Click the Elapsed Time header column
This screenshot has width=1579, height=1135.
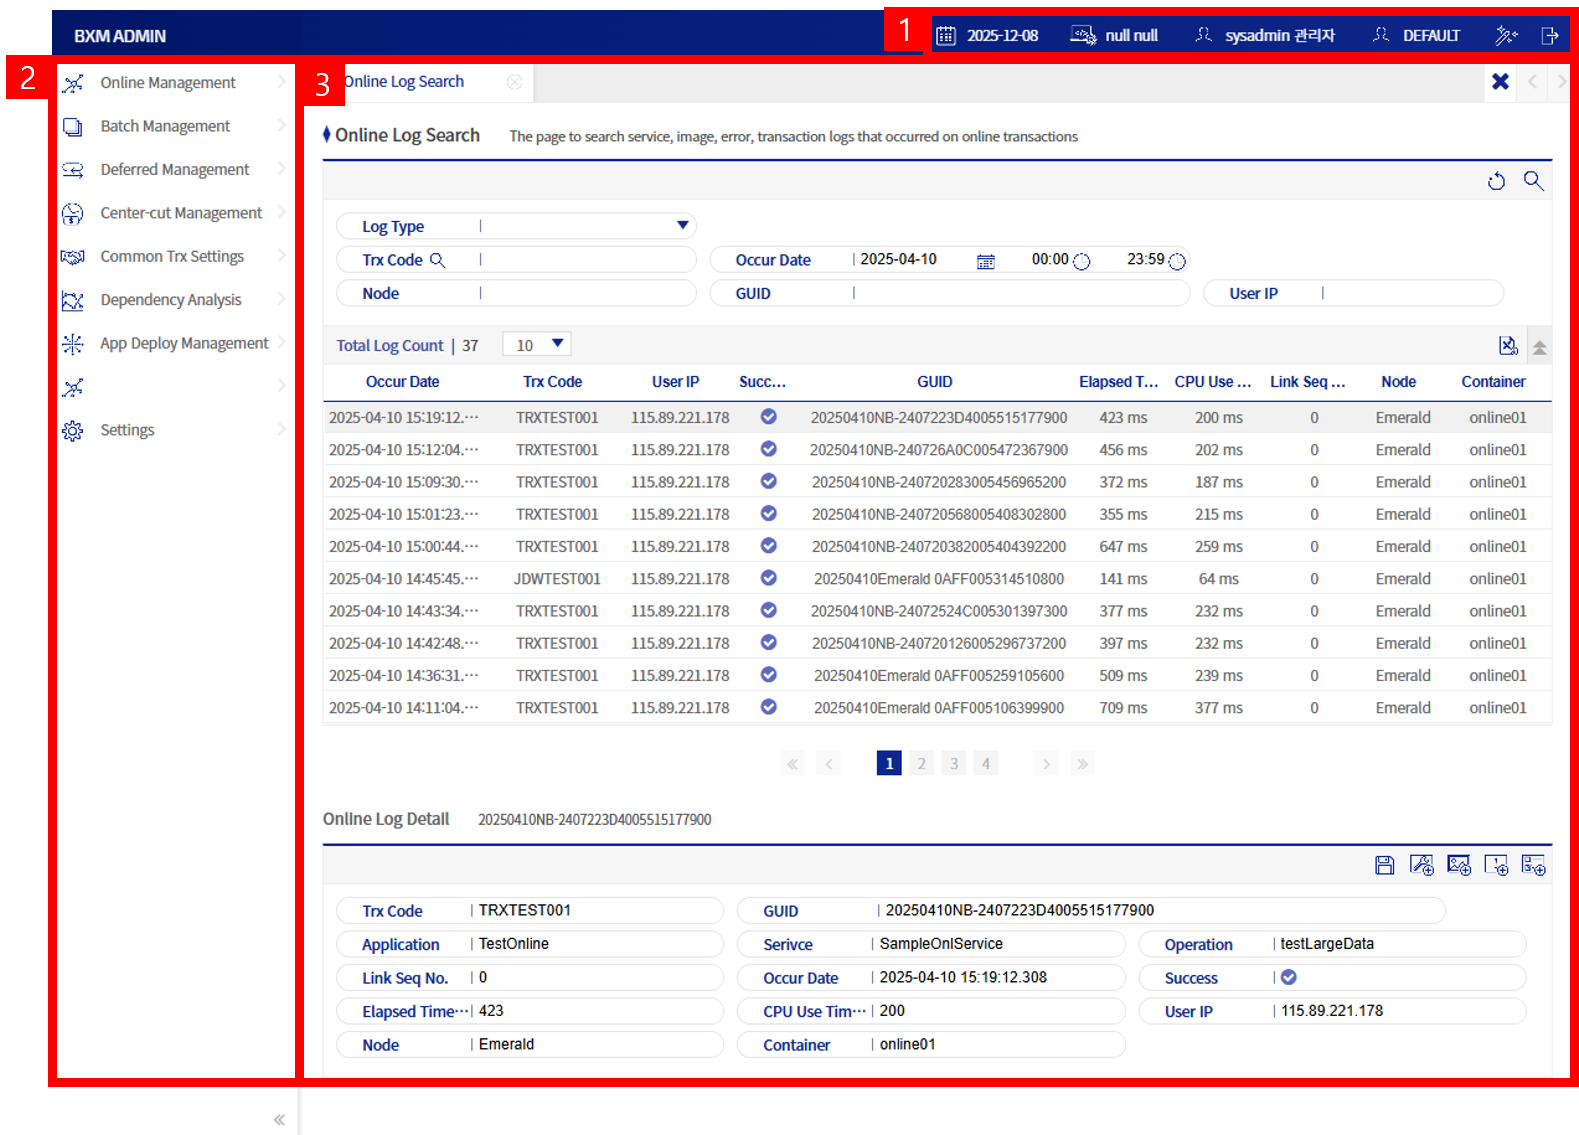tap(1118, 382)
